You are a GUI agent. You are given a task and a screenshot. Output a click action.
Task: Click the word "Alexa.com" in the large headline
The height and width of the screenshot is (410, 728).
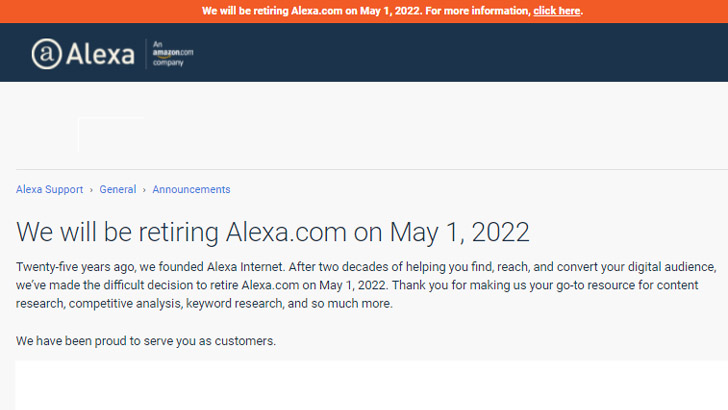tap(286, 232)
